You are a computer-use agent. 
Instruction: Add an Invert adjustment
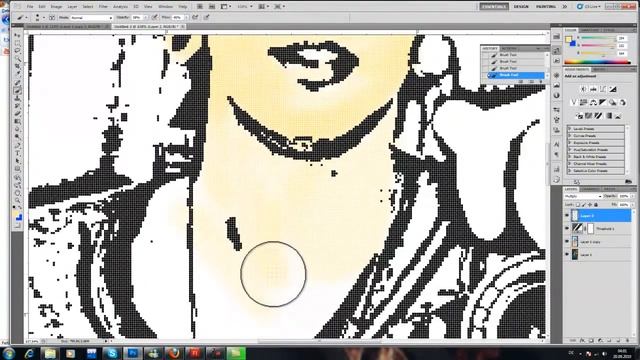pyautogui.click(x=579, y=116)
